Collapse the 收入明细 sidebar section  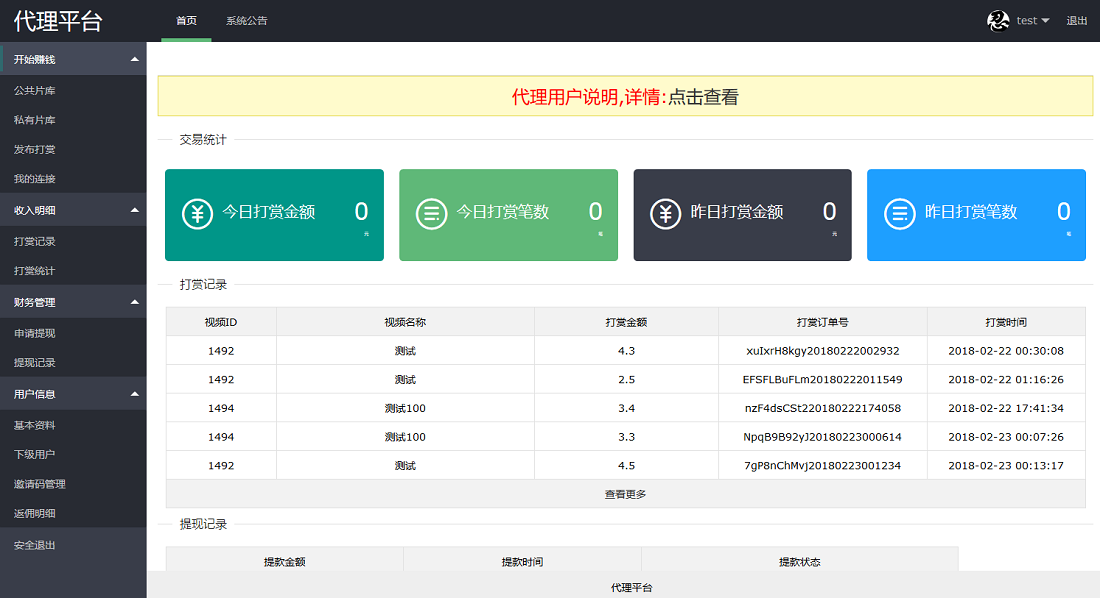(134, 210)
